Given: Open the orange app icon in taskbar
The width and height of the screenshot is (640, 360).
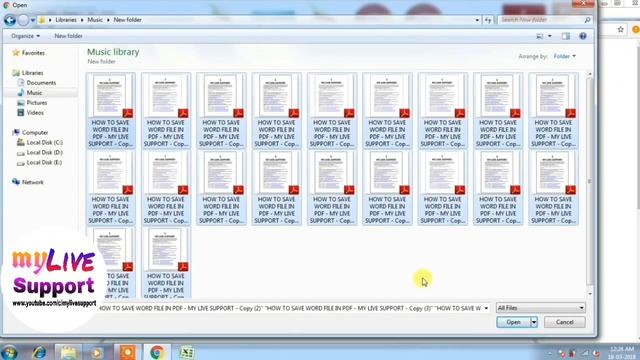Looking at the screenshot, I should pyautogui.click(x=127, y=352).
